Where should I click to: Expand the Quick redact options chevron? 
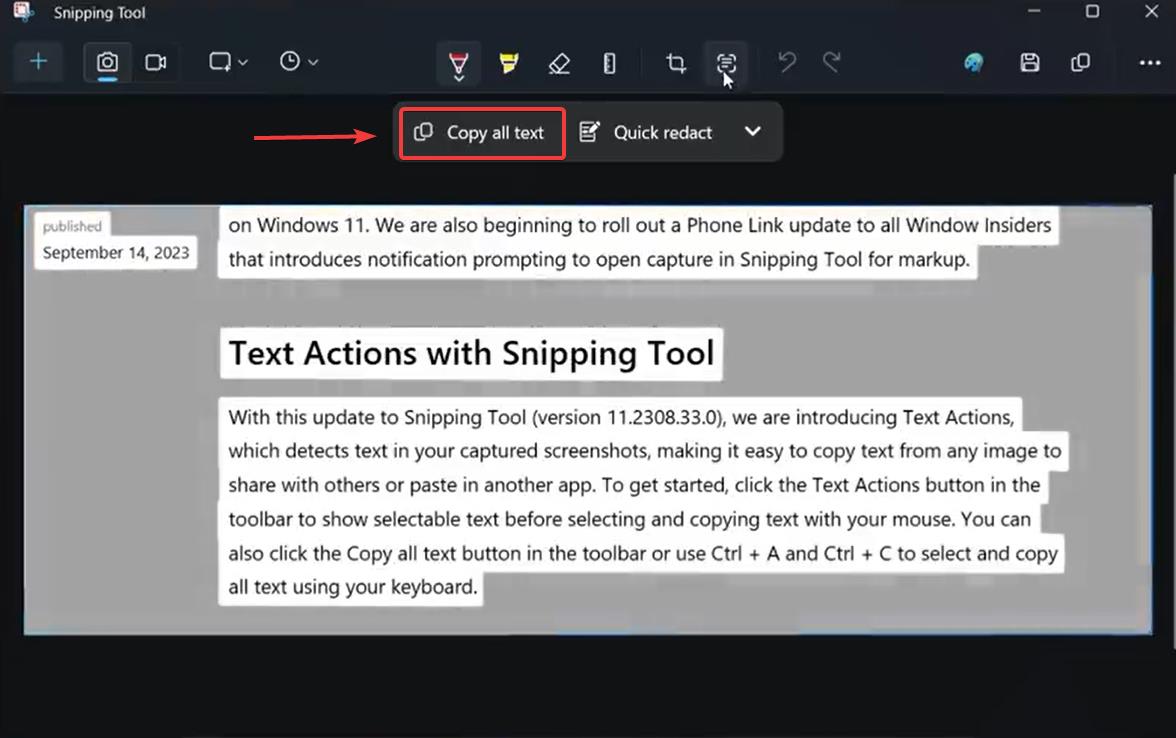[x=752, y=132]
